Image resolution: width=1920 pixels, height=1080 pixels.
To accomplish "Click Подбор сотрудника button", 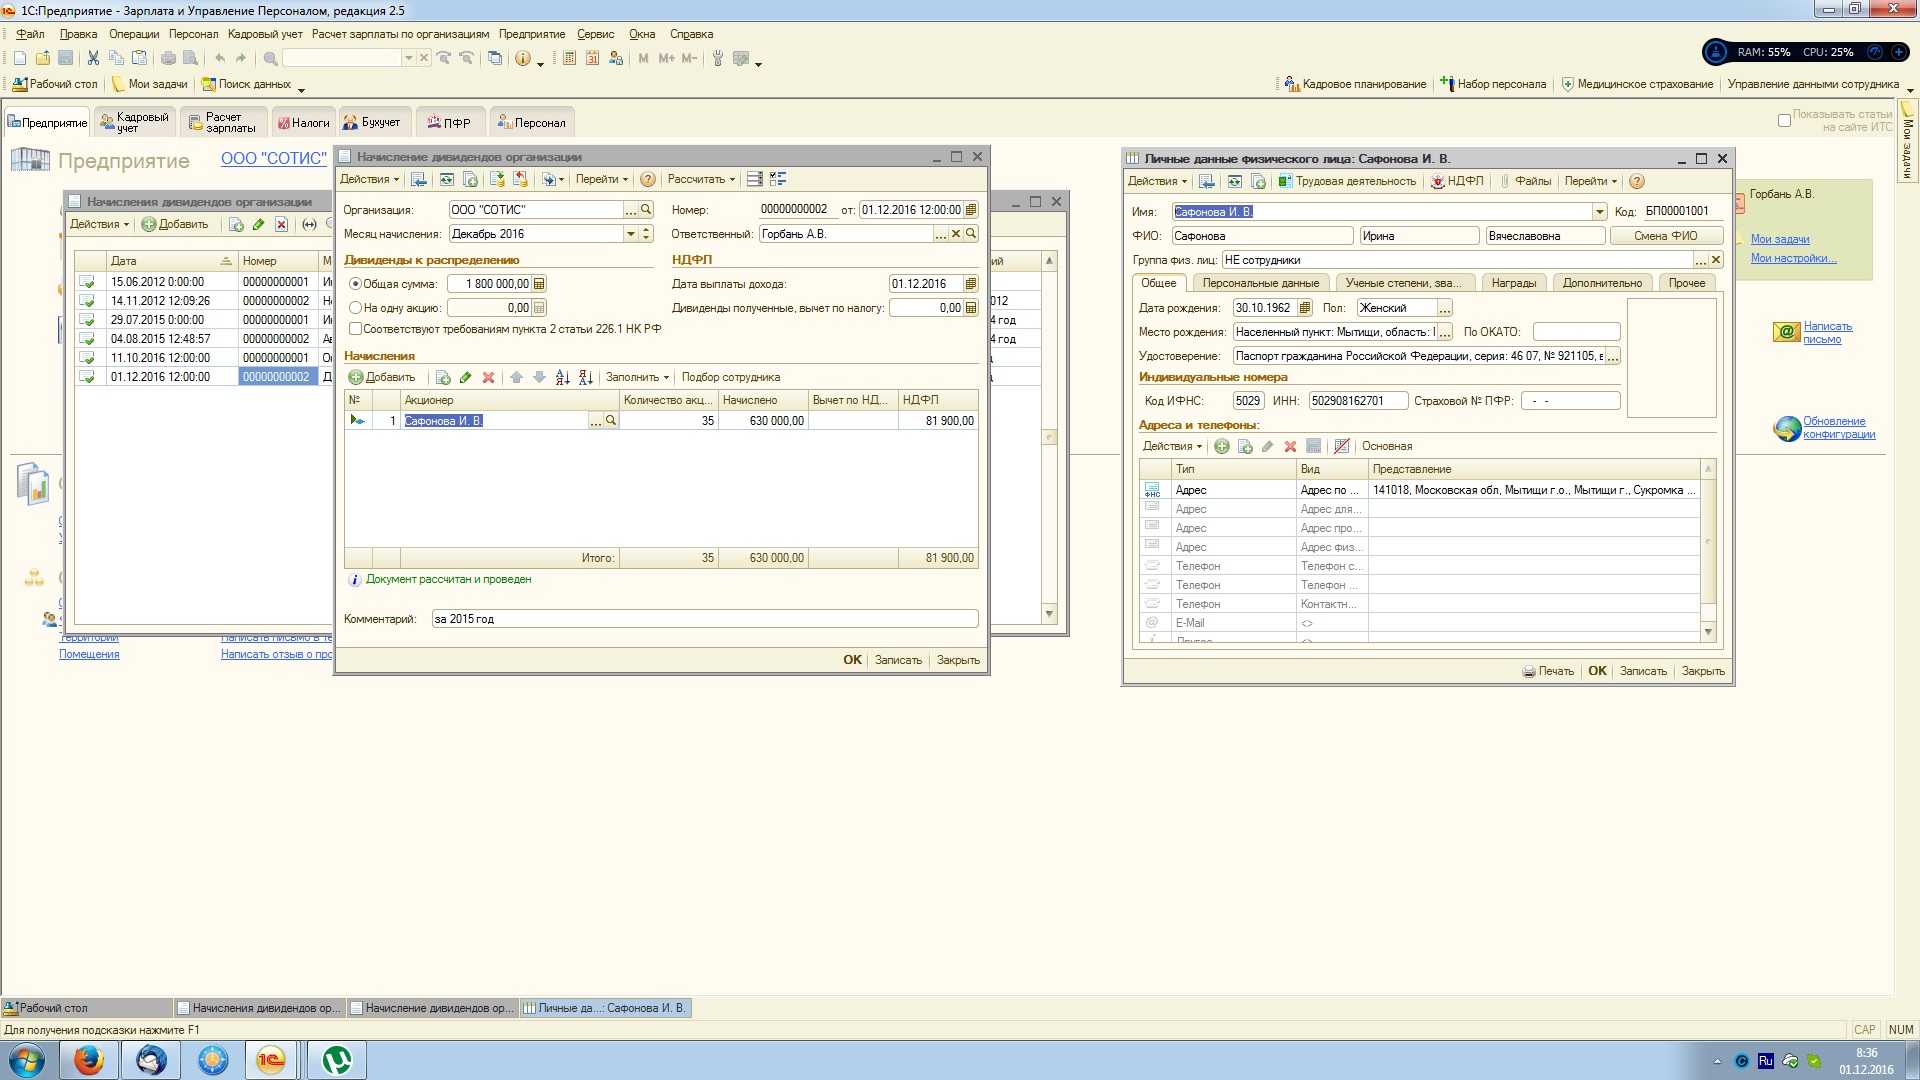I will pyautogui.click(x=731, y=377).
